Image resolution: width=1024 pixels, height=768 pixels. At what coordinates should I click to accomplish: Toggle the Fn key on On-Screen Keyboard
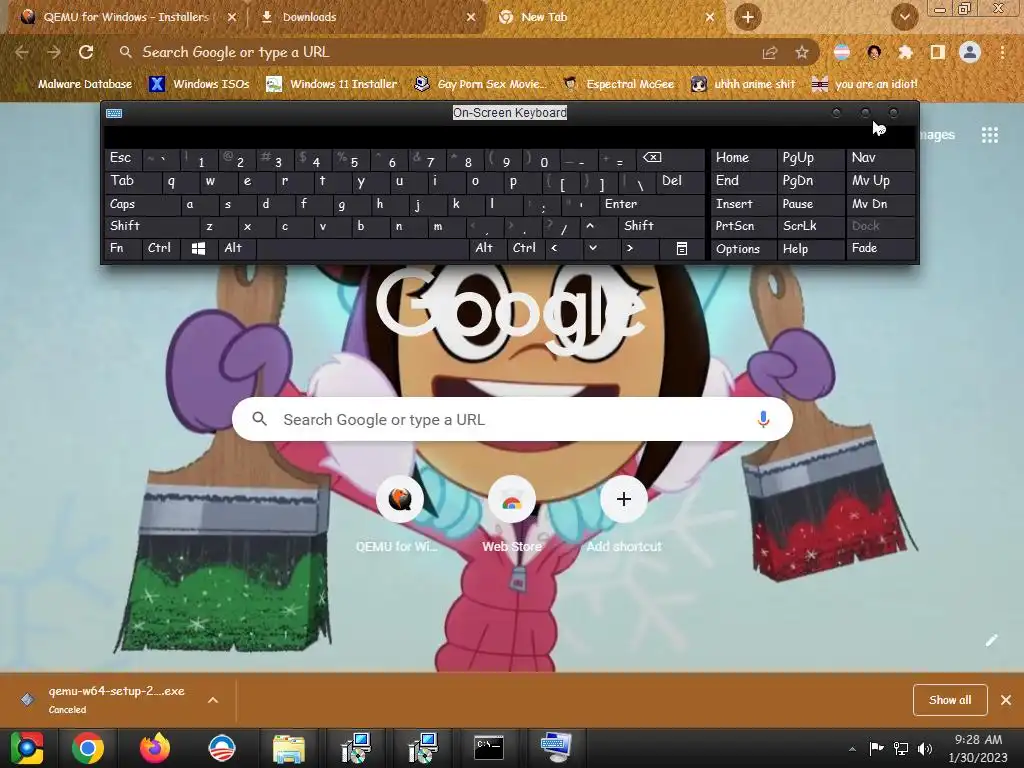[123, 248]
